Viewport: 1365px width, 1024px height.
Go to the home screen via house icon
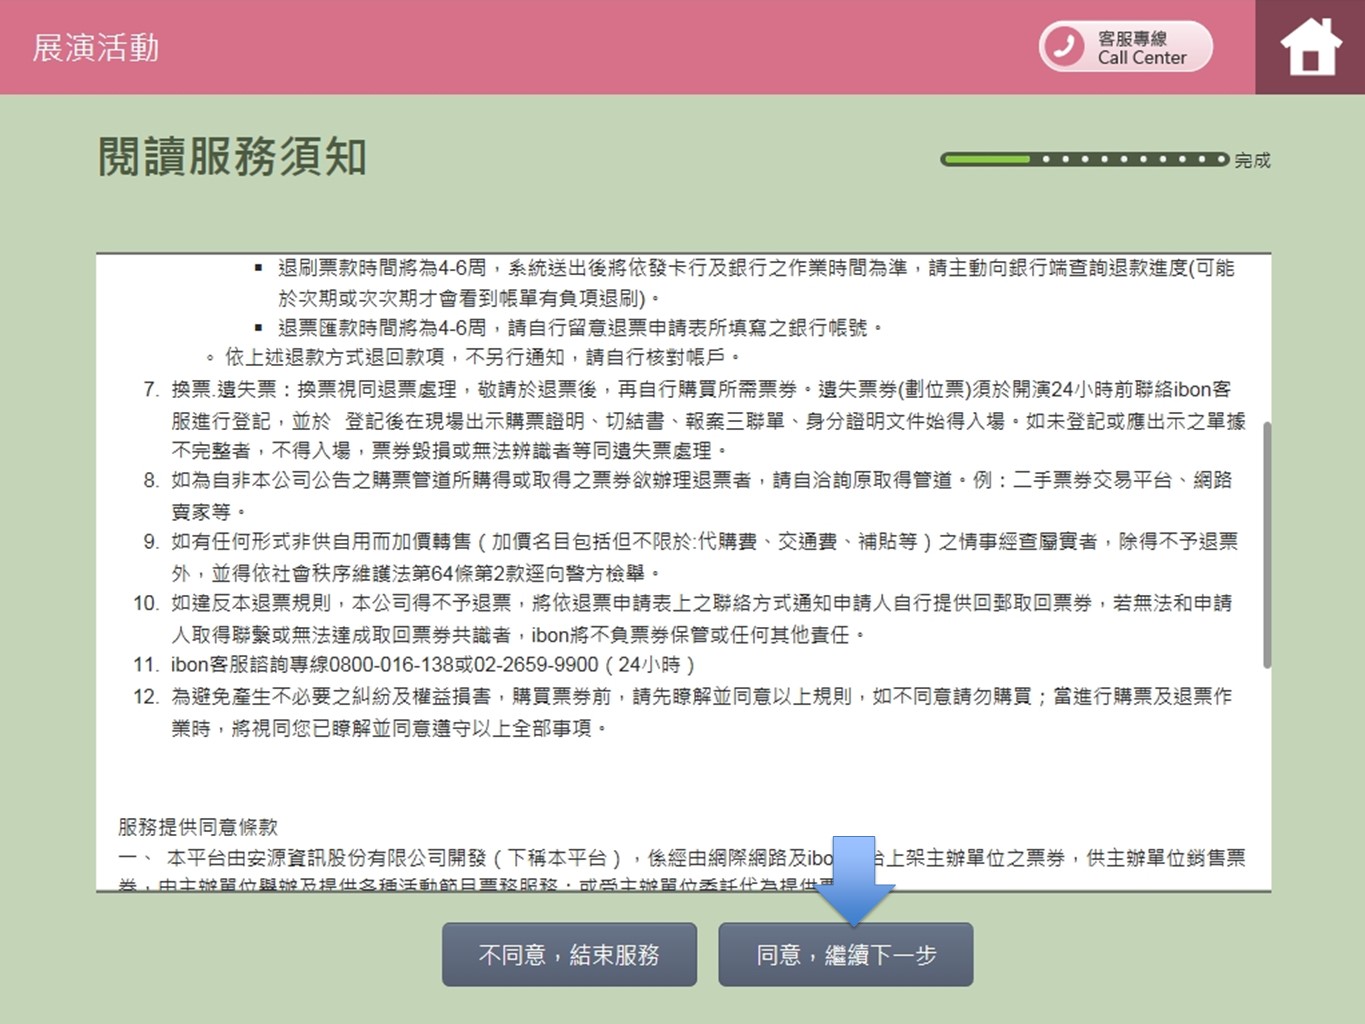(x=1310, y=47)
